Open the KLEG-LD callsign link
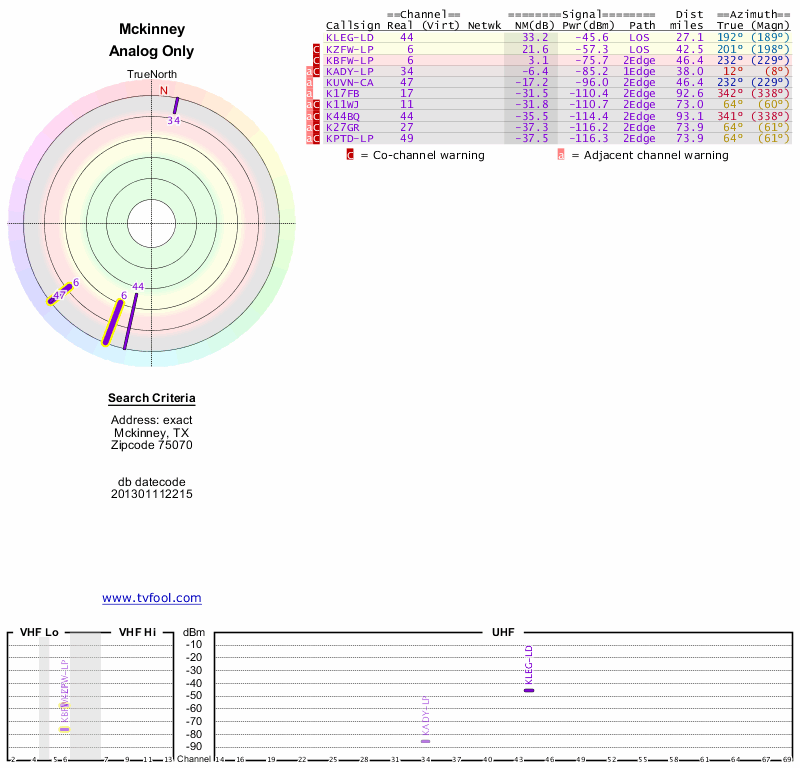800x768 pixels. (348, 38)
